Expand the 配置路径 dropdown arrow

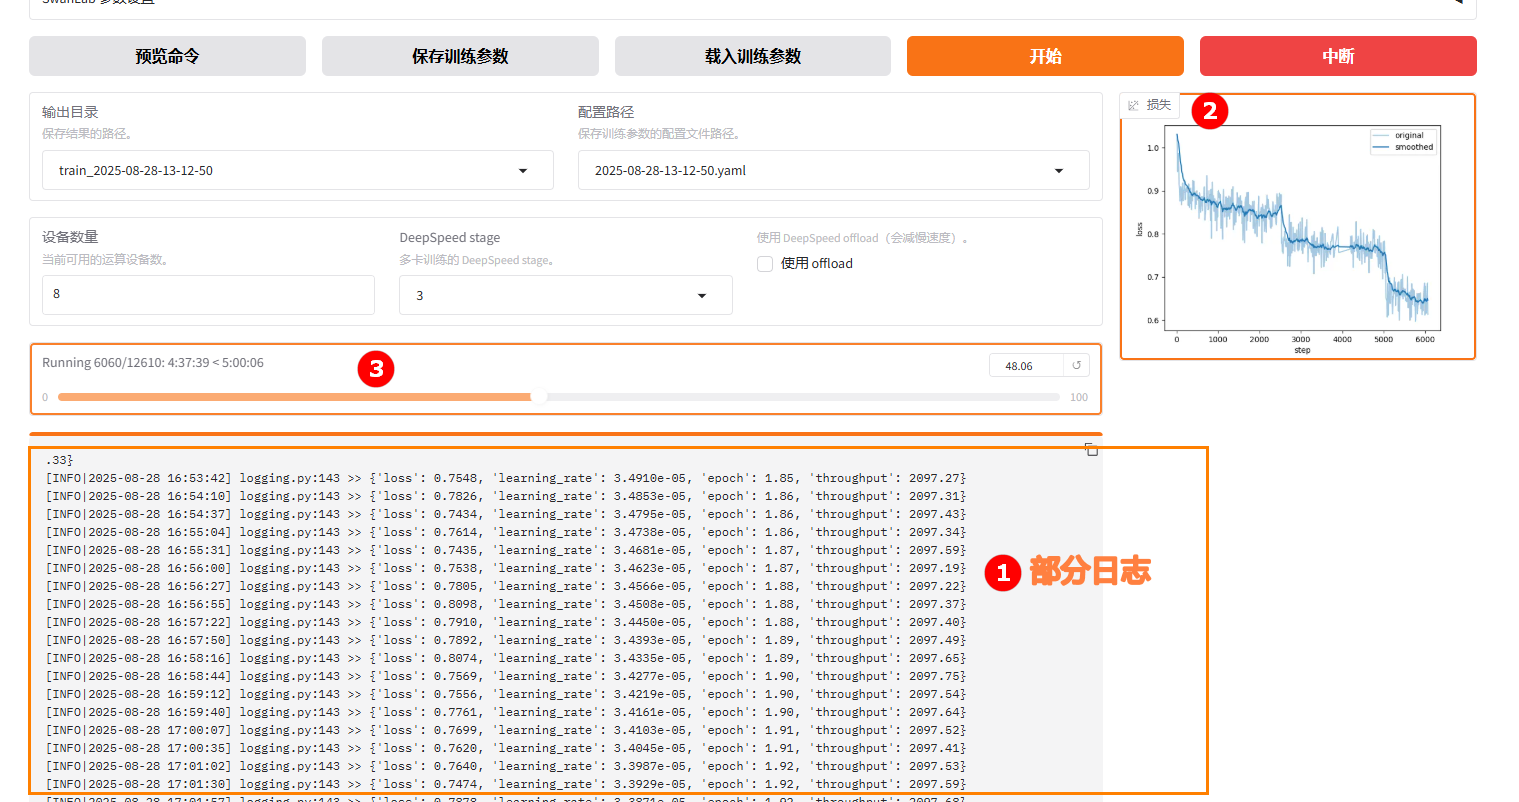click(1059, 171)
